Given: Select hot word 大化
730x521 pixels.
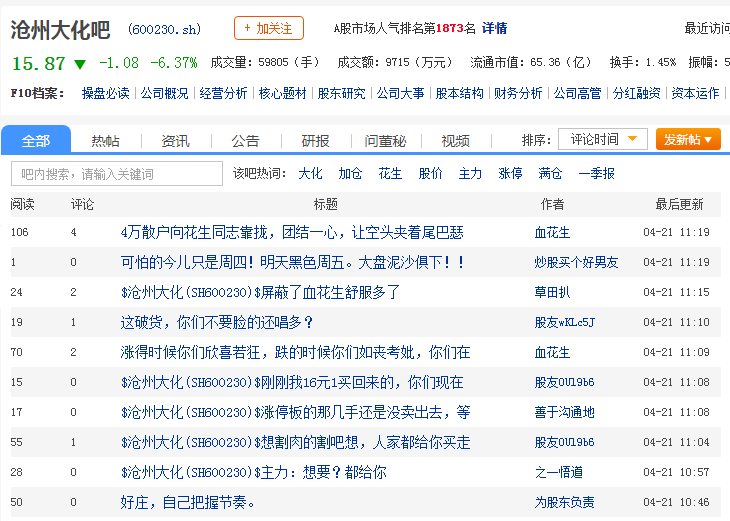Looking at the screenshot, I should pos(310,174).
